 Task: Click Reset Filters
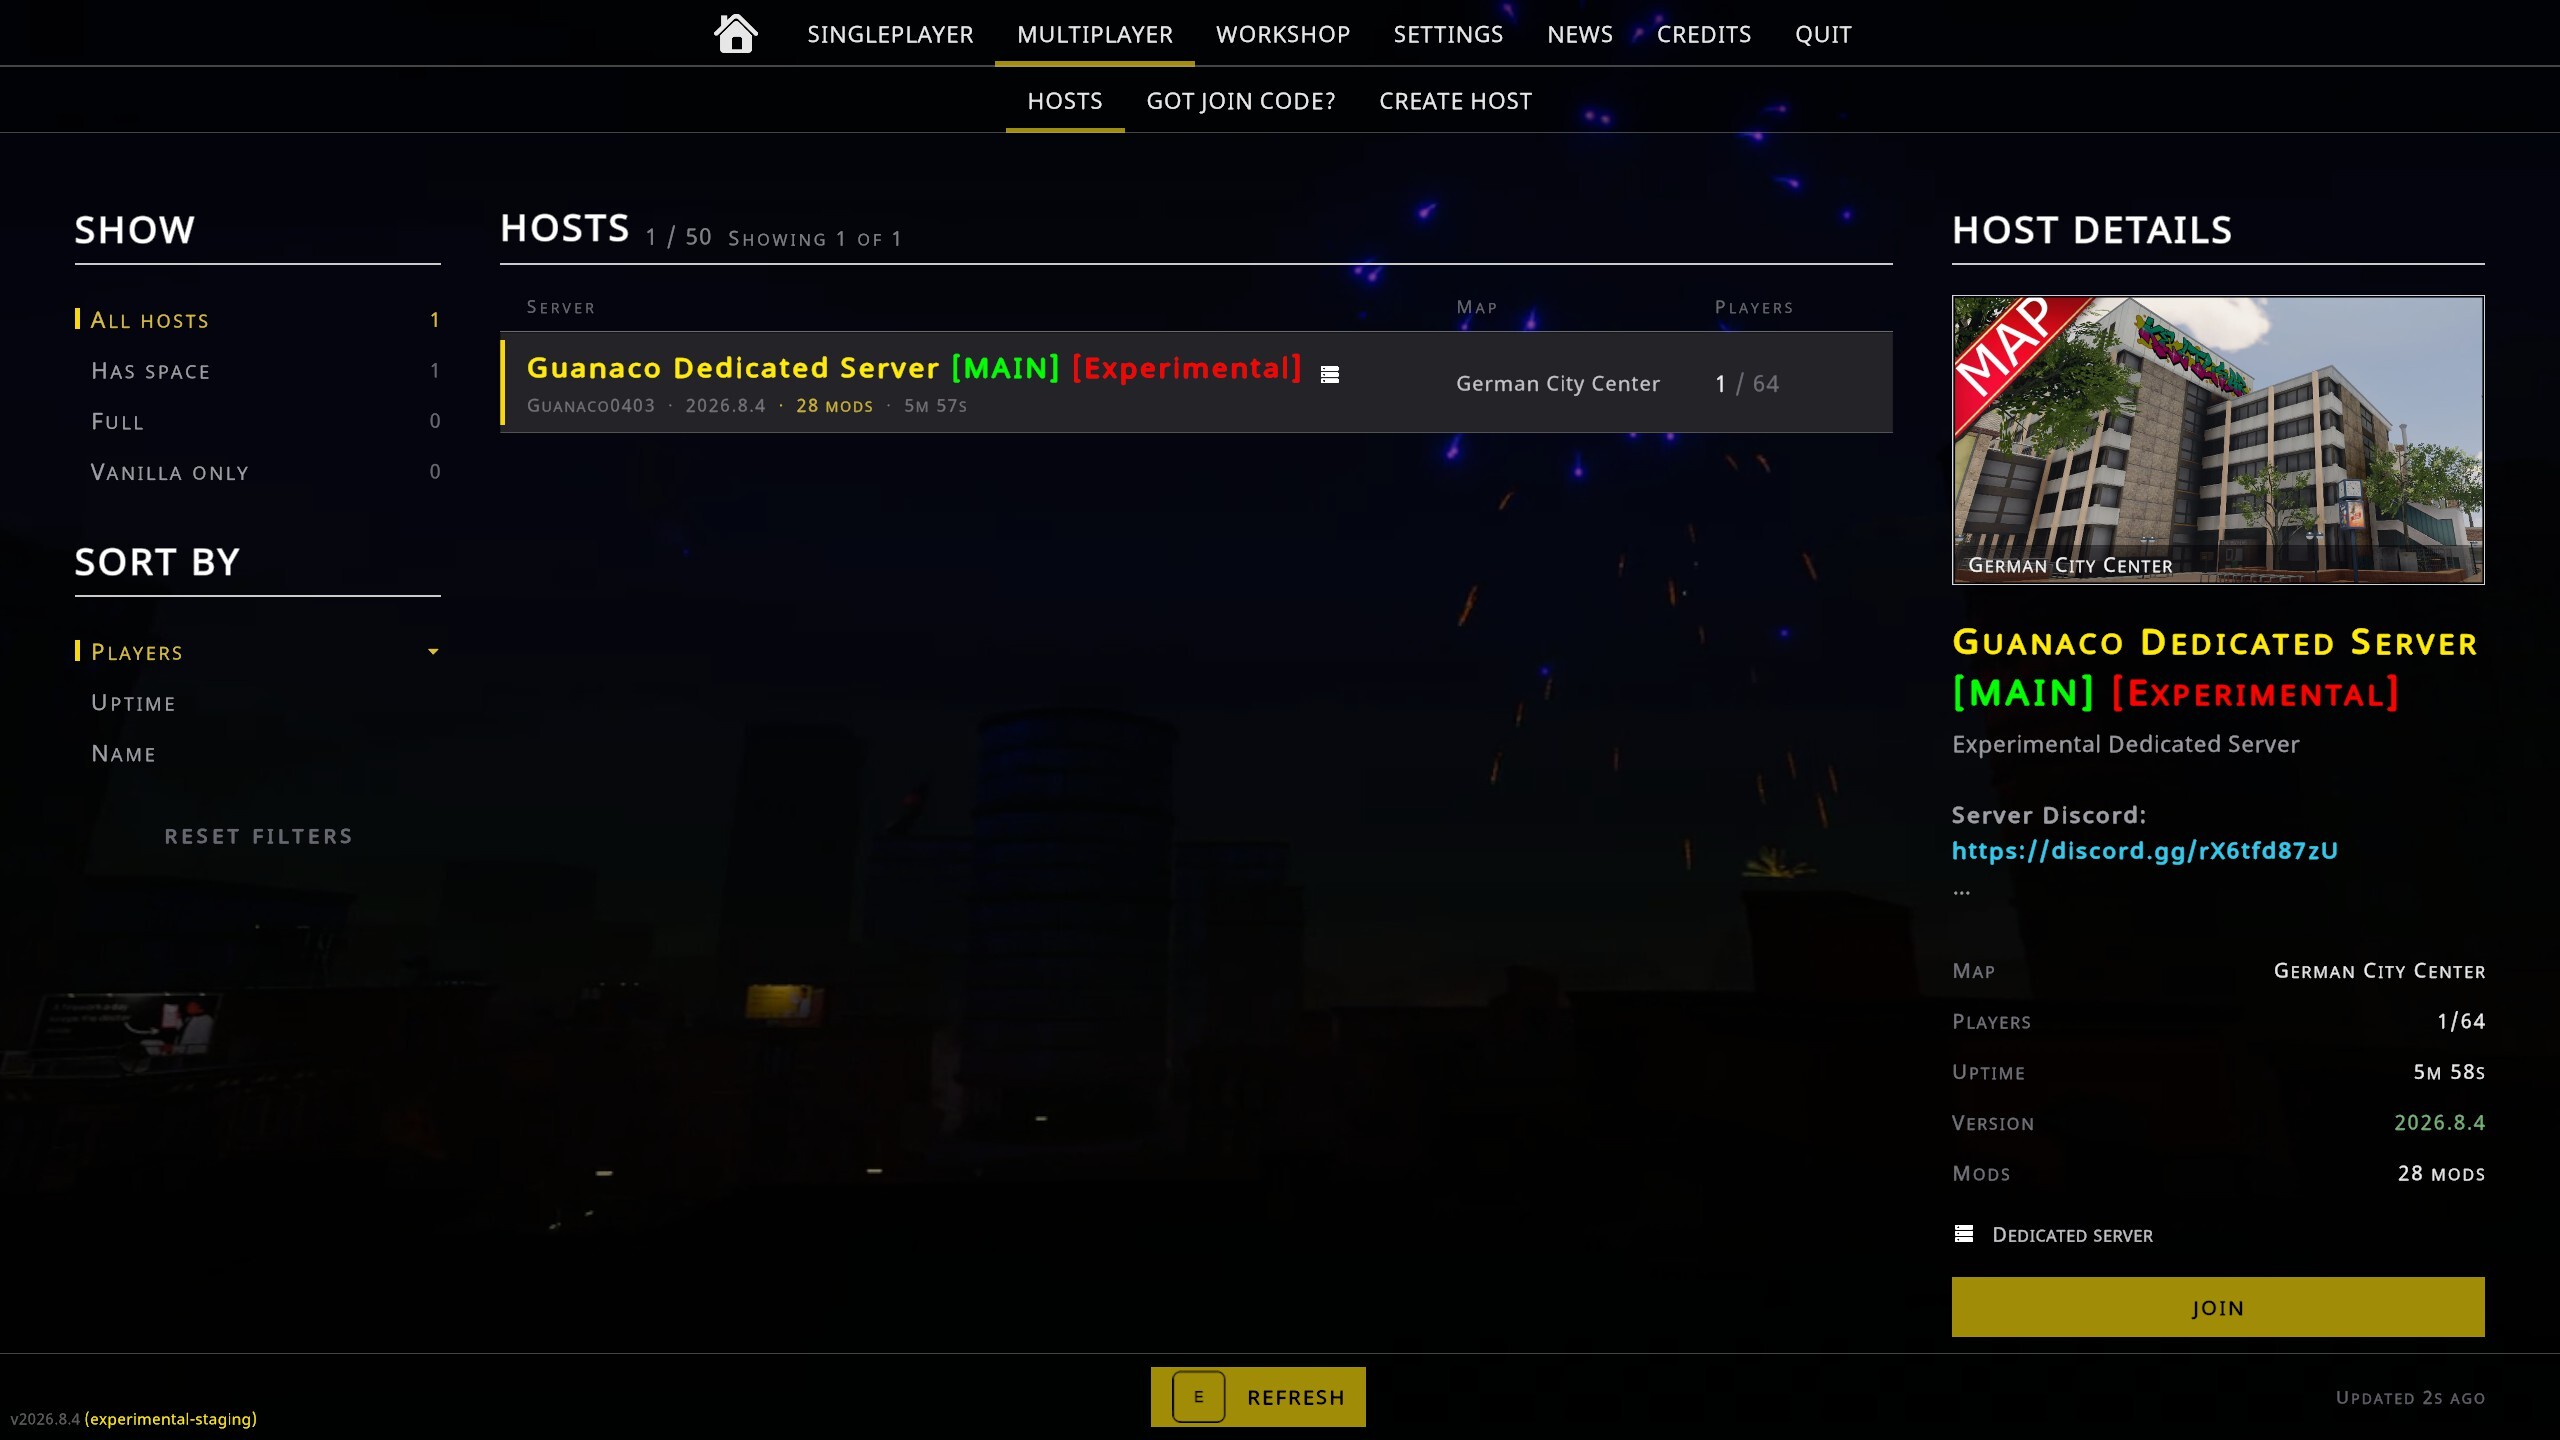(258, 836)
